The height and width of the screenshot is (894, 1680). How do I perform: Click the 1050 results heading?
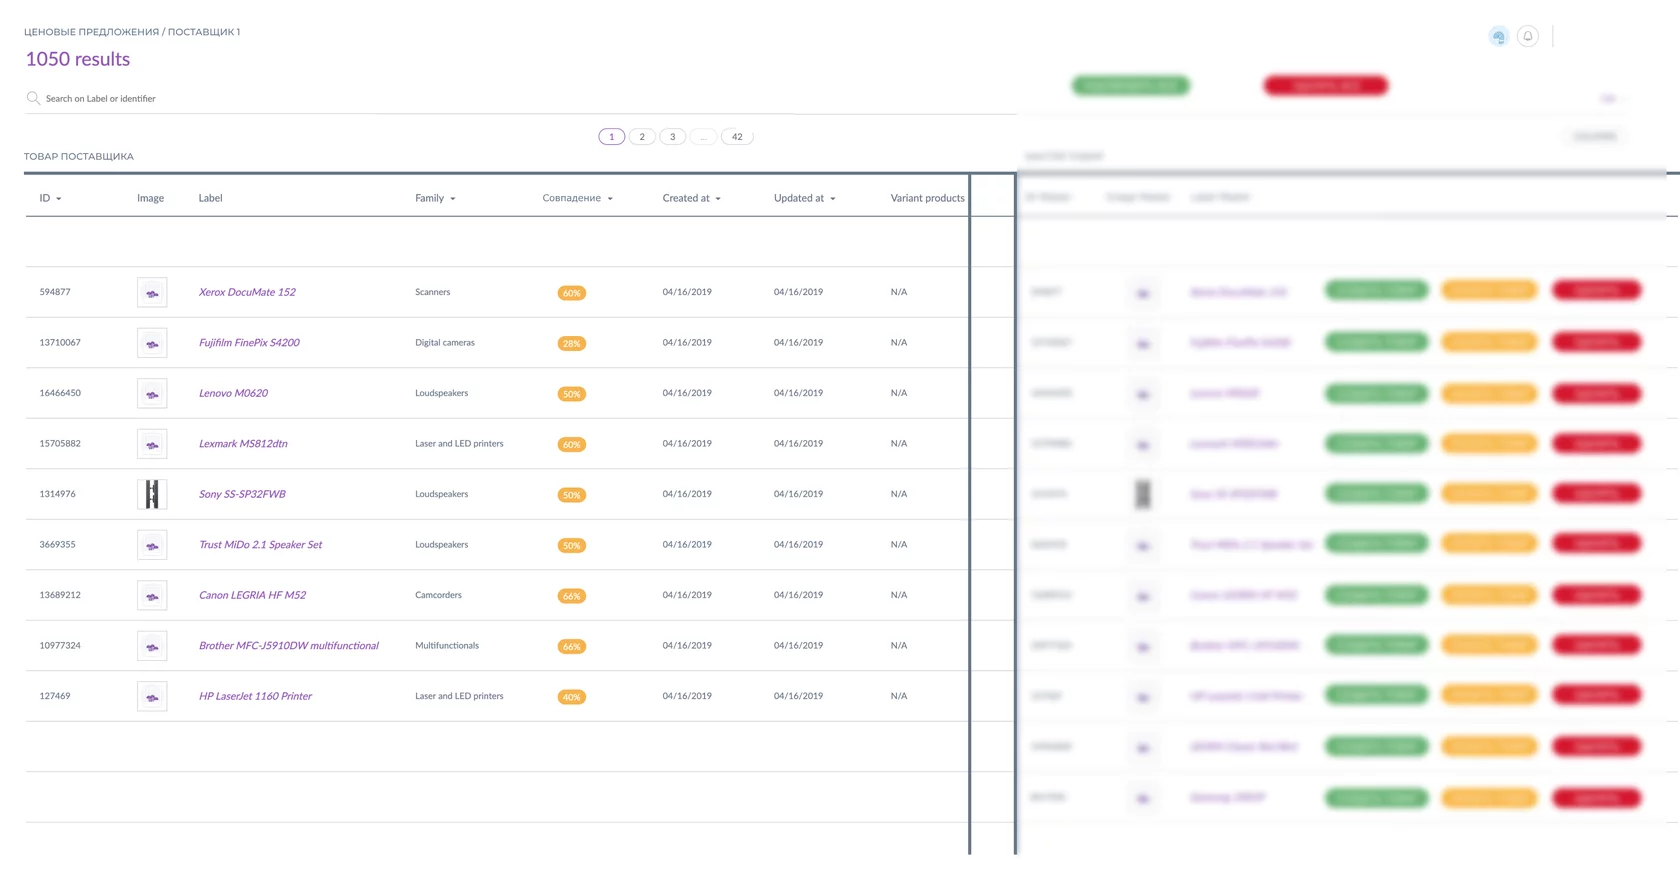[78, 59]
